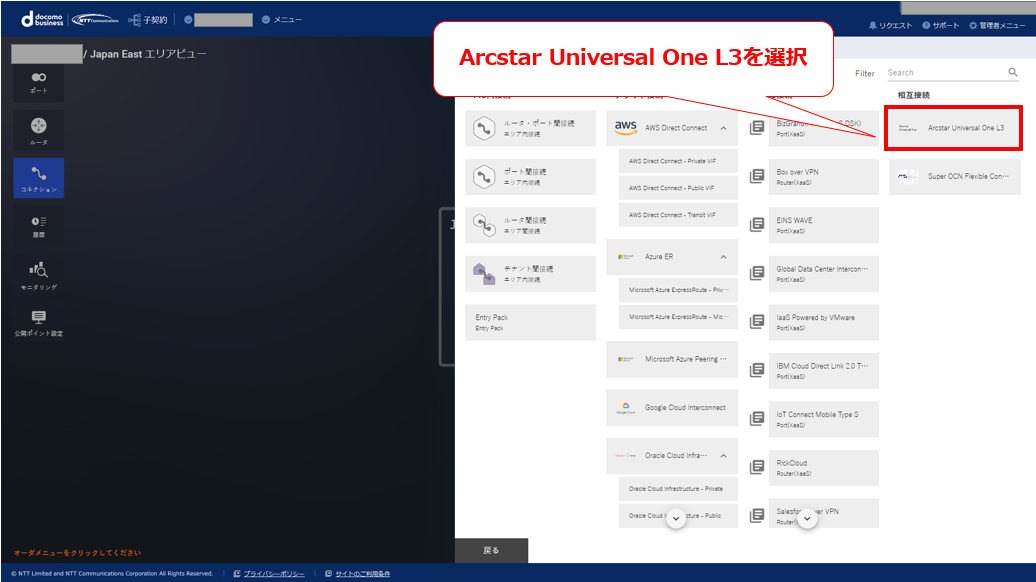Image resolution: width=1036 pixels, height=582 pixels.
Task: Select Arcstar Universal One L3
Action: pos(953,128)
